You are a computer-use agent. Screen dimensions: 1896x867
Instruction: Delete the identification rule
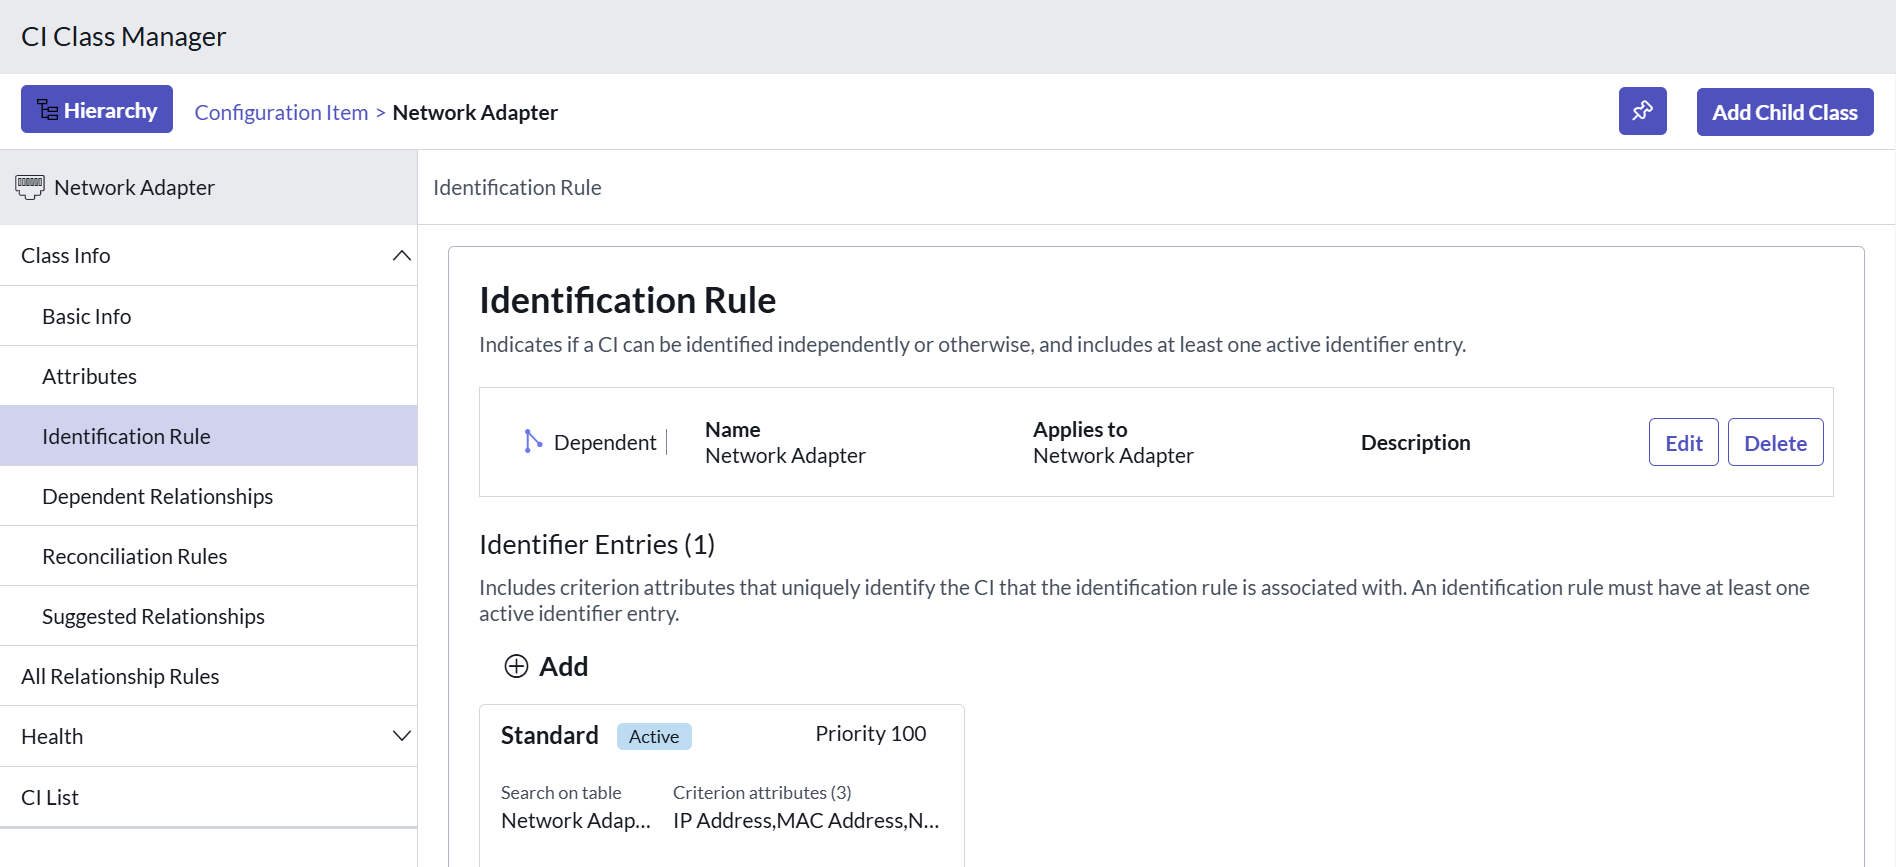point(1775,443)
